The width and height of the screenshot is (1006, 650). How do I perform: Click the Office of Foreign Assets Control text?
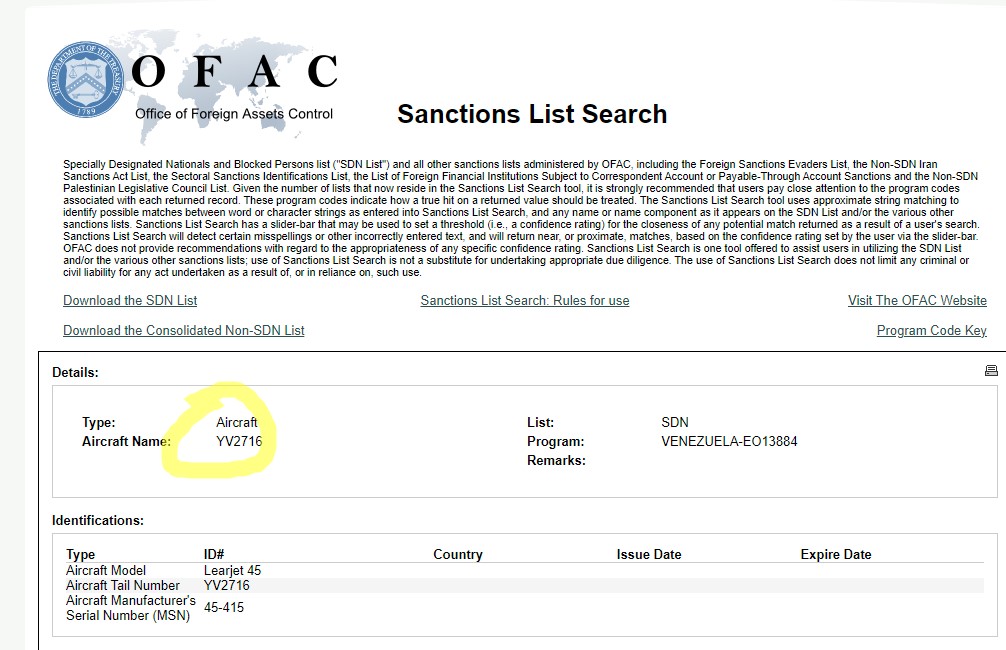coord(234,113)
